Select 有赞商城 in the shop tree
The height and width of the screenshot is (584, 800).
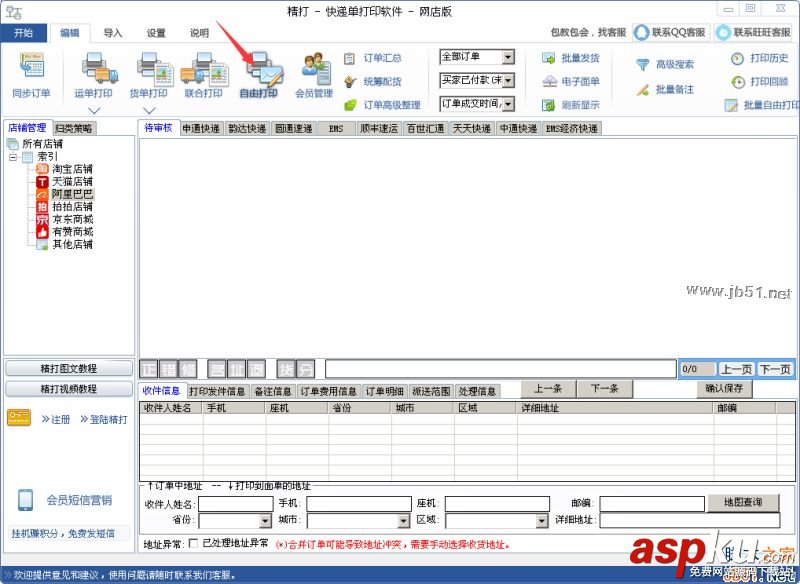pos(72,232)
